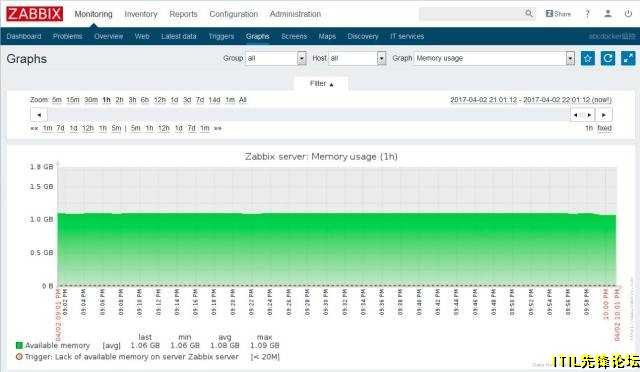Open the Group dropdown
Image resolution: width=640 pixels, height=372 pixels.
(x=276, y=58)
